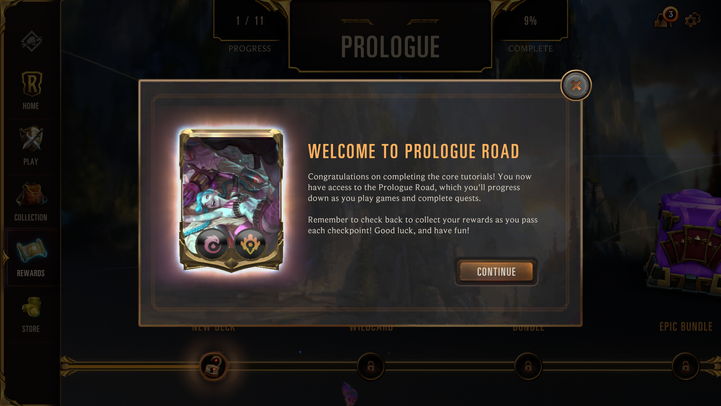Select the Play crossed-swords icon
The width and height of the screenshot is (721, 406).
[31, 146]
